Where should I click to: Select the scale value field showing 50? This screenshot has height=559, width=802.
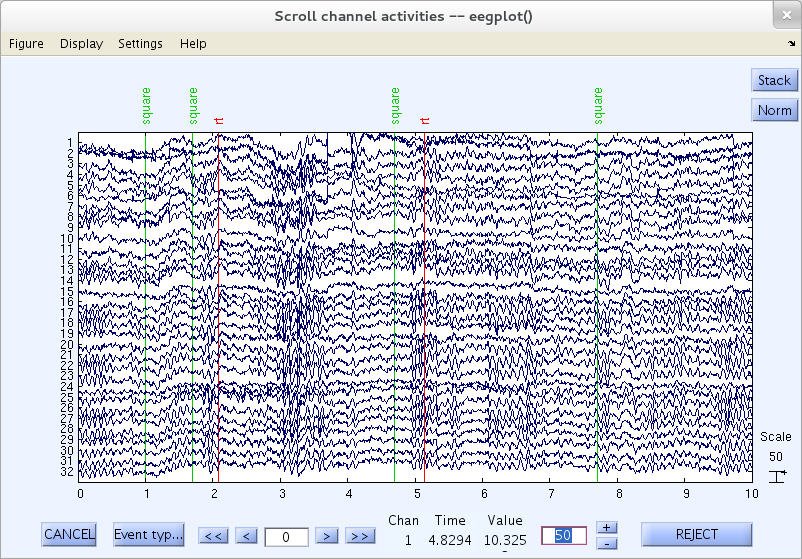coord(564,535)
